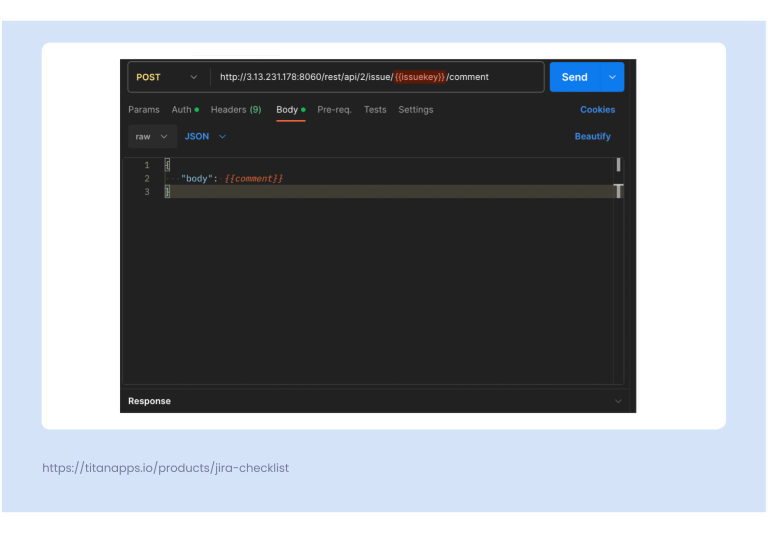Viewport: 768px width, 533px height.
Task: Open the Cookies link
Action: tap(597, 110)
